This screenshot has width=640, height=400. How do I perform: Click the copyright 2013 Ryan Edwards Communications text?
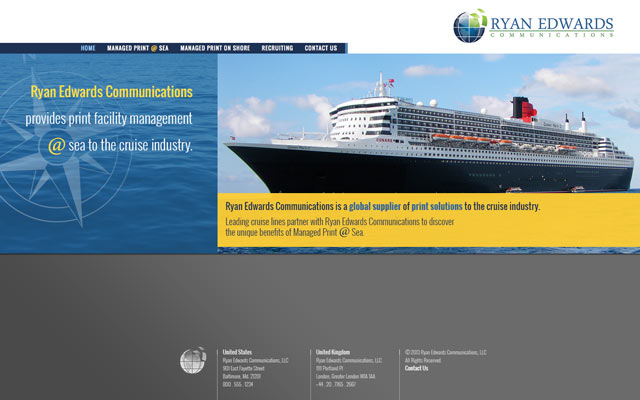[446, 352]
